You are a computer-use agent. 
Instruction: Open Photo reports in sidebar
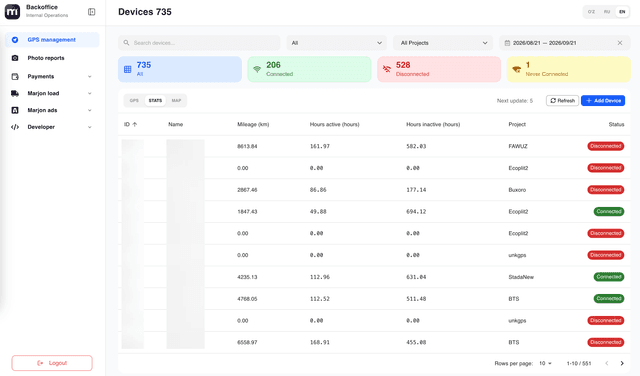(x=52, y=58)
